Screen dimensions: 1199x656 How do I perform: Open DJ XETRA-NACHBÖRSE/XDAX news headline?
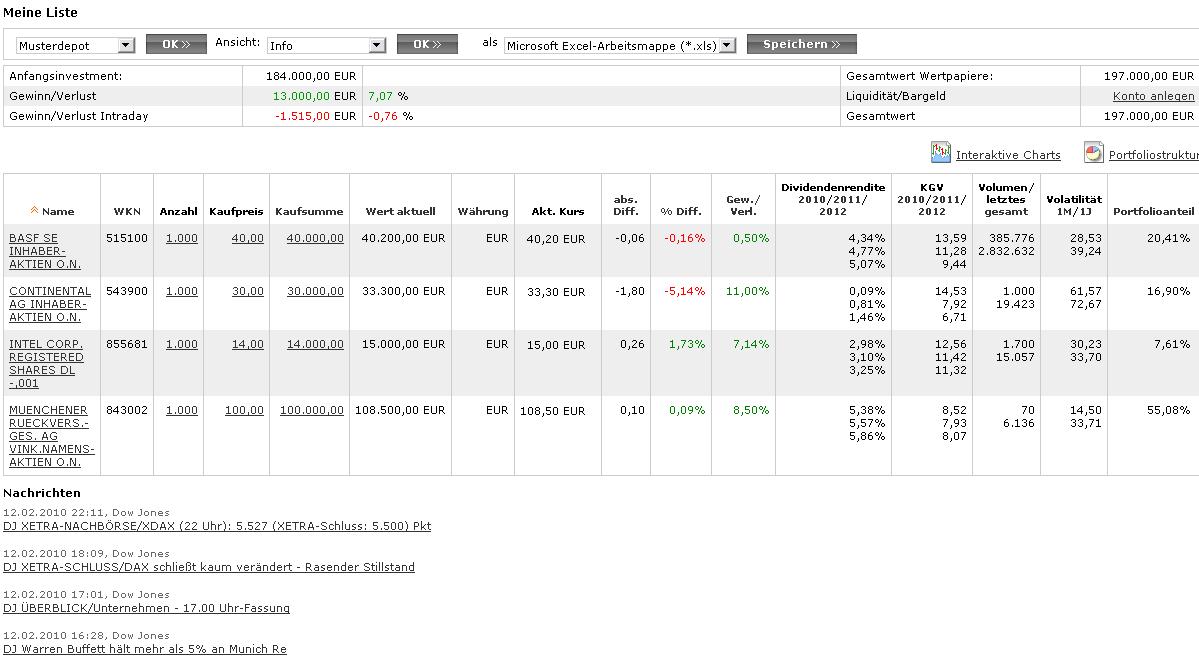(217, 526)
